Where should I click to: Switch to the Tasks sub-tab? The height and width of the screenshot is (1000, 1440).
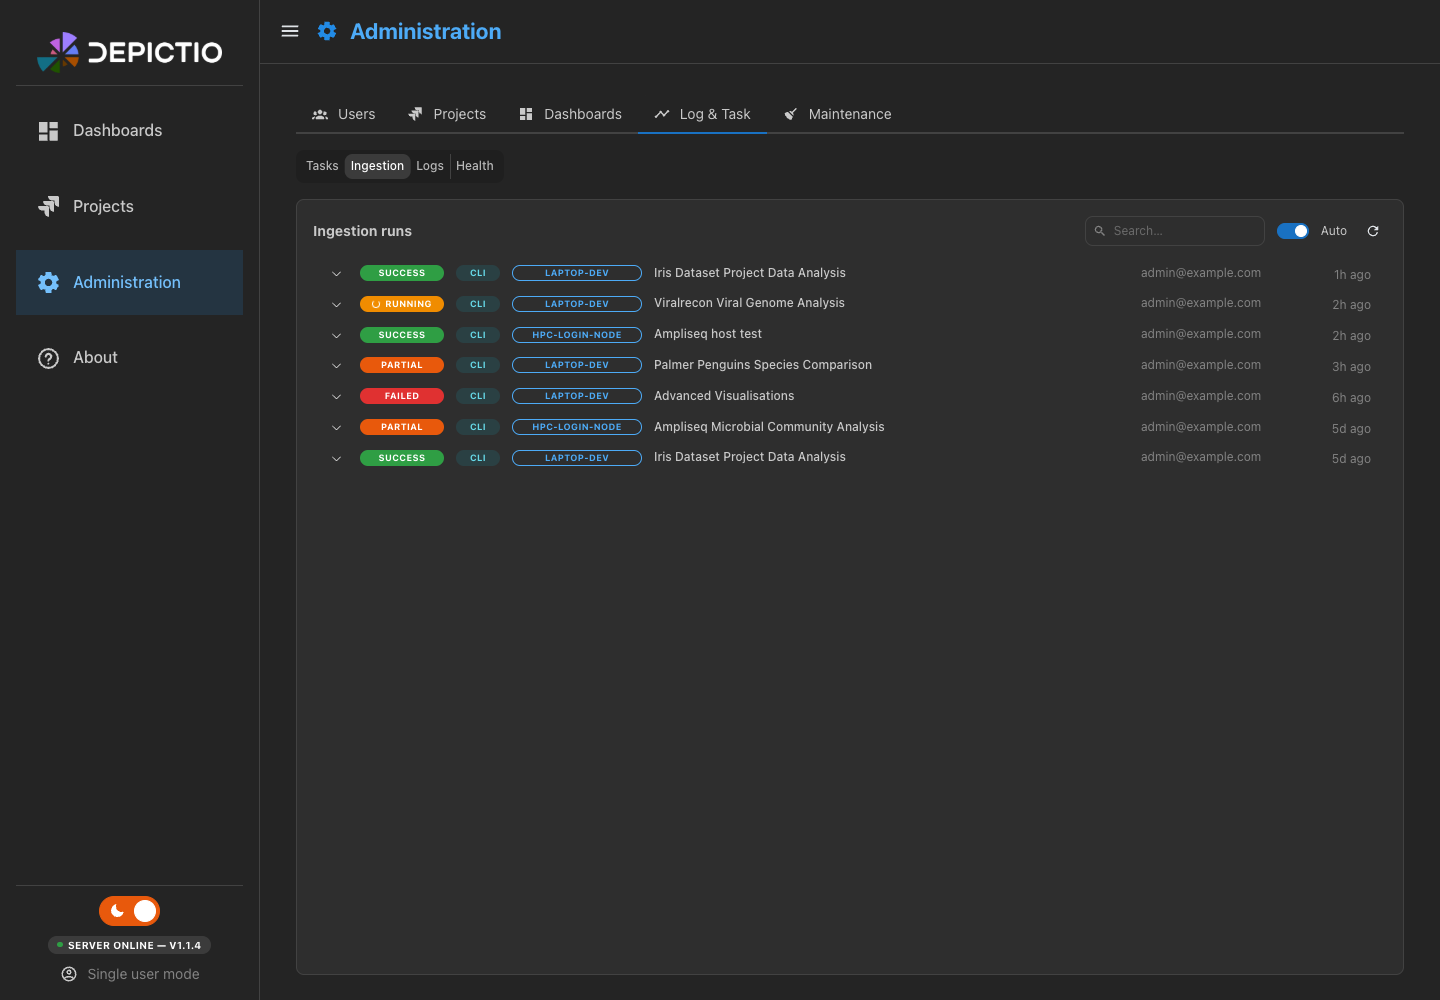[322, 166]
